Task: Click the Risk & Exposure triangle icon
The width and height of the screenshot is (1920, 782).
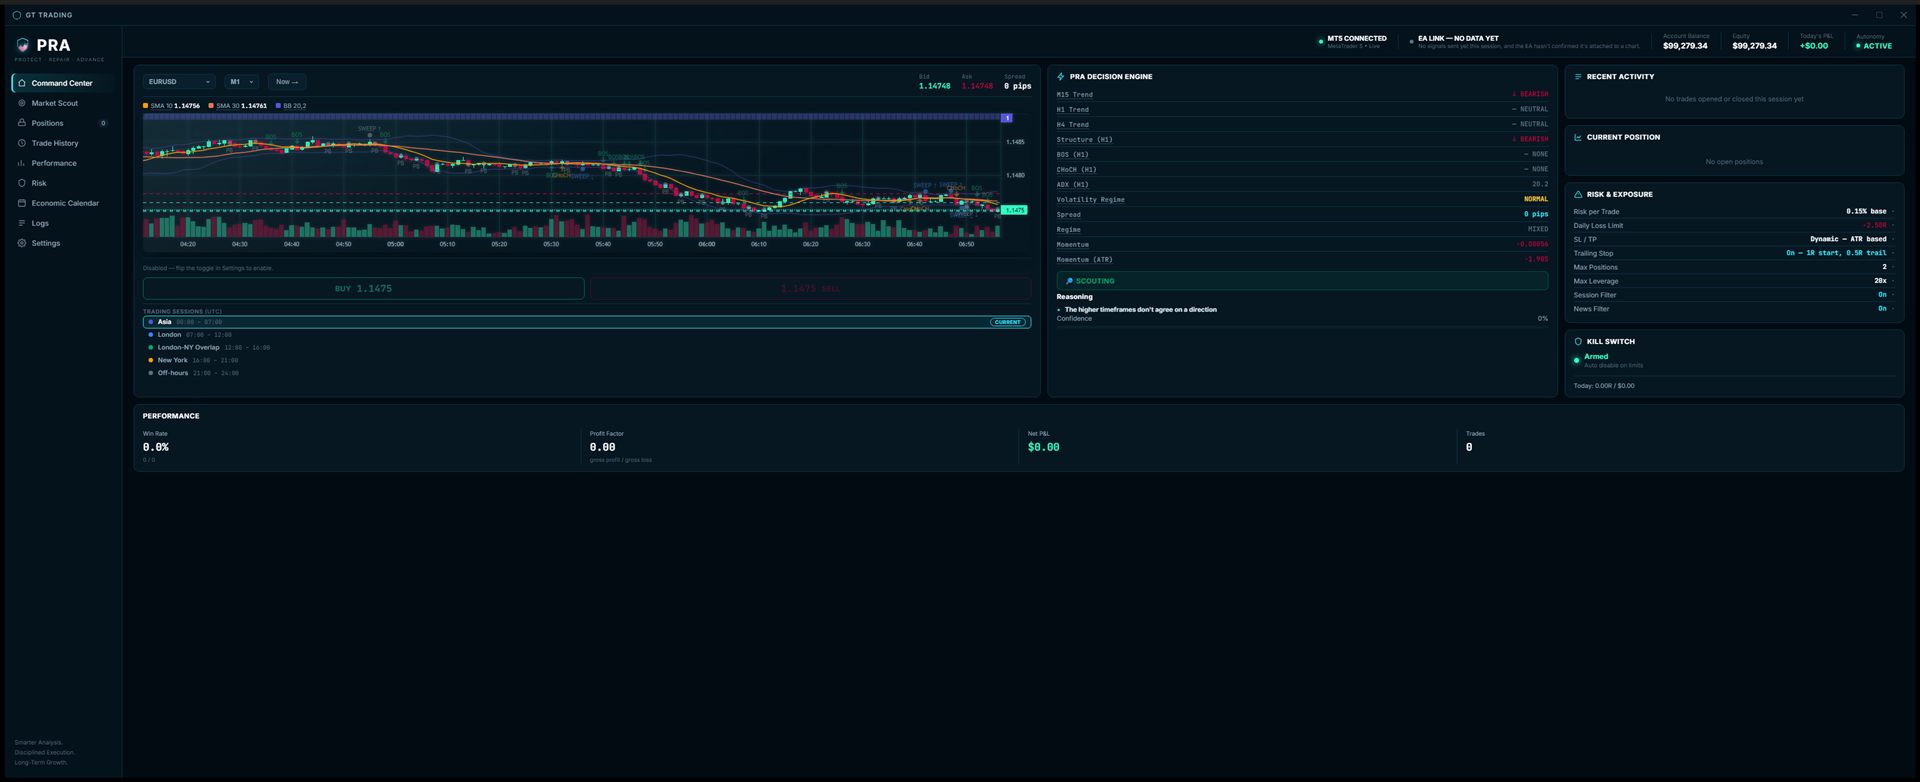Action: pos(1578,194)
